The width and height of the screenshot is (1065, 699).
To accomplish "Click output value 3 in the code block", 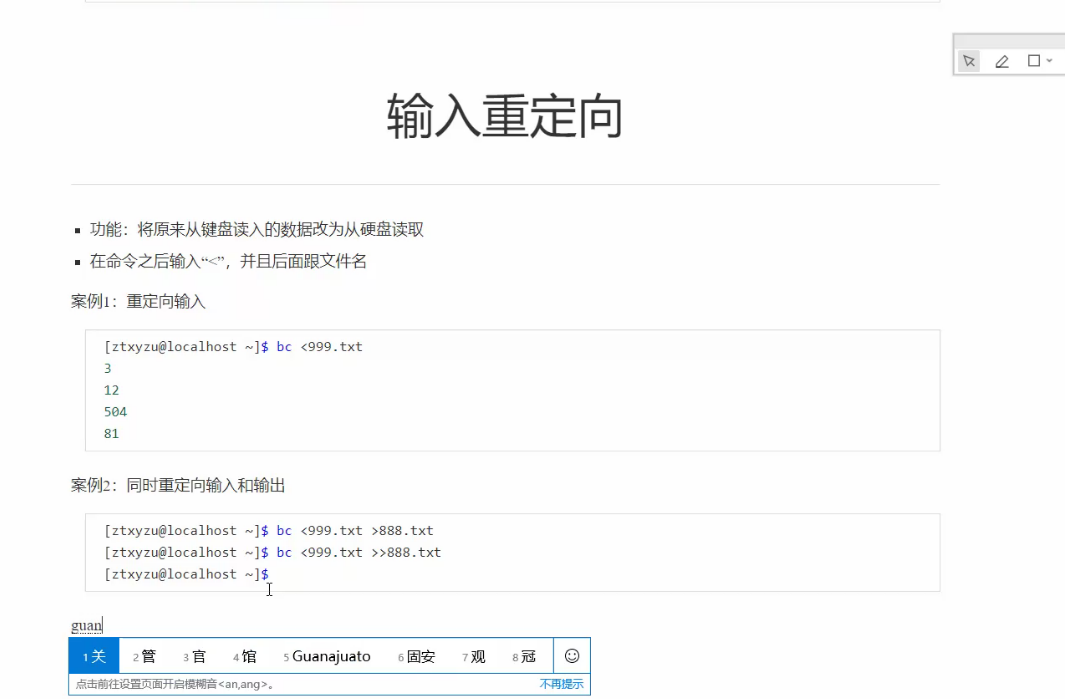I will tap(107, 368).
